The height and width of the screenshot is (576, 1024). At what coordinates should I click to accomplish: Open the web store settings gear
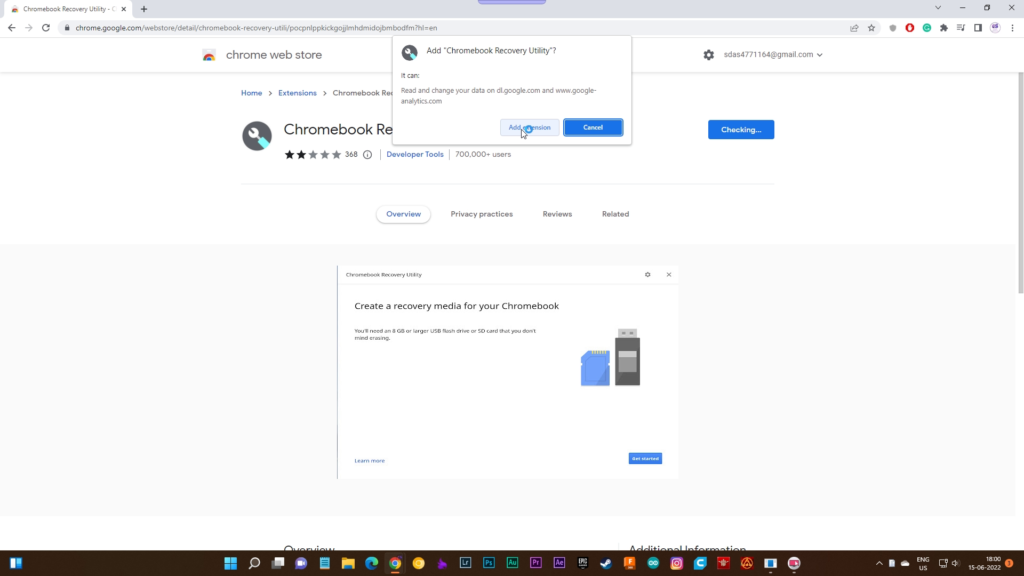pos(709,55)
